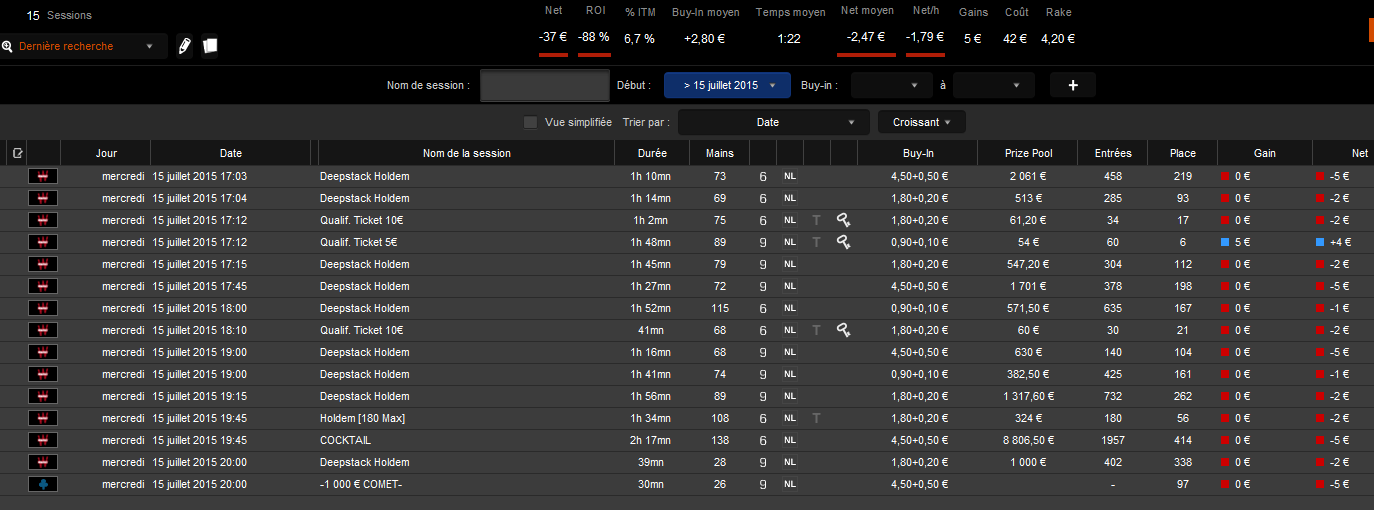Click NL badge in 19:15 Deepstack Holdem row
1374x510 pixels.
click(790, 396)
